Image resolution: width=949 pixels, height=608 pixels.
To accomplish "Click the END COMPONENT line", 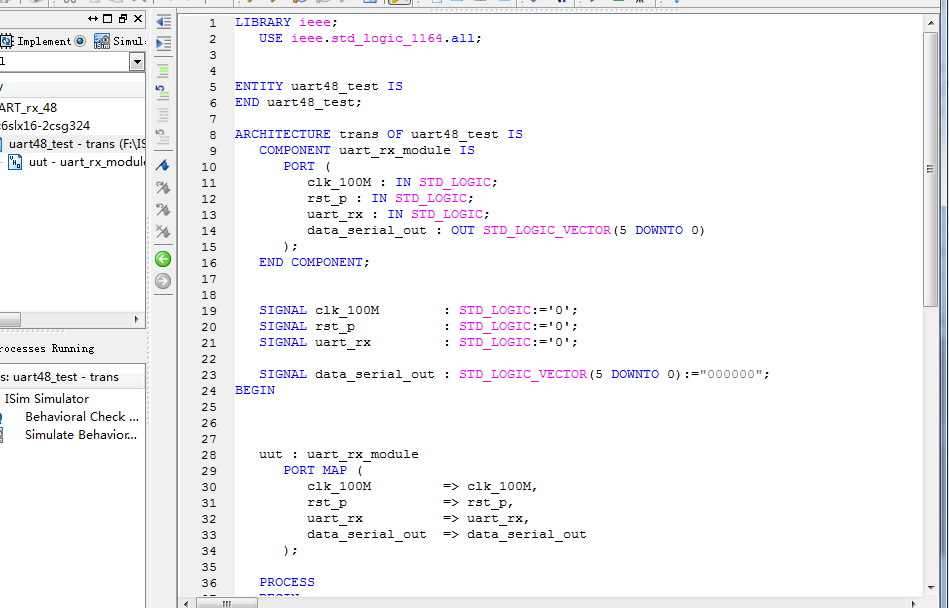I will tap(314, 262).
